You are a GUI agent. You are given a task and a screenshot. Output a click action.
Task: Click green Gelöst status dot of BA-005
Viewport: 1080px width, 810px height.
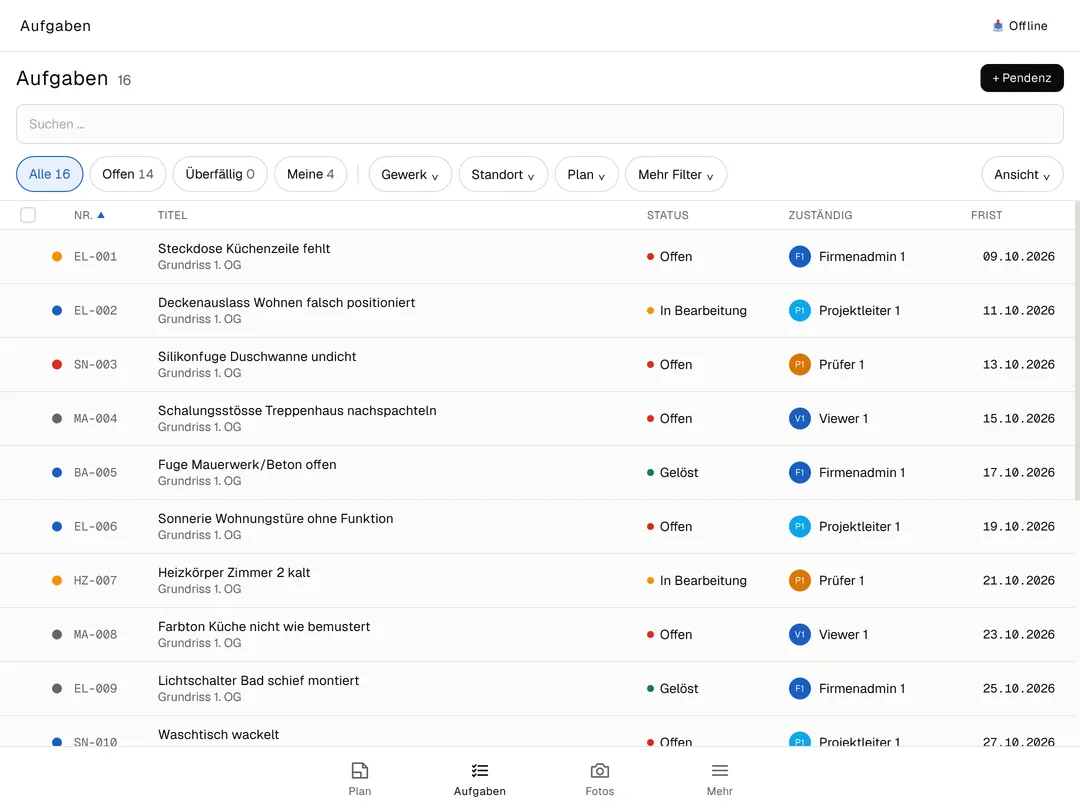pos(650,472)
